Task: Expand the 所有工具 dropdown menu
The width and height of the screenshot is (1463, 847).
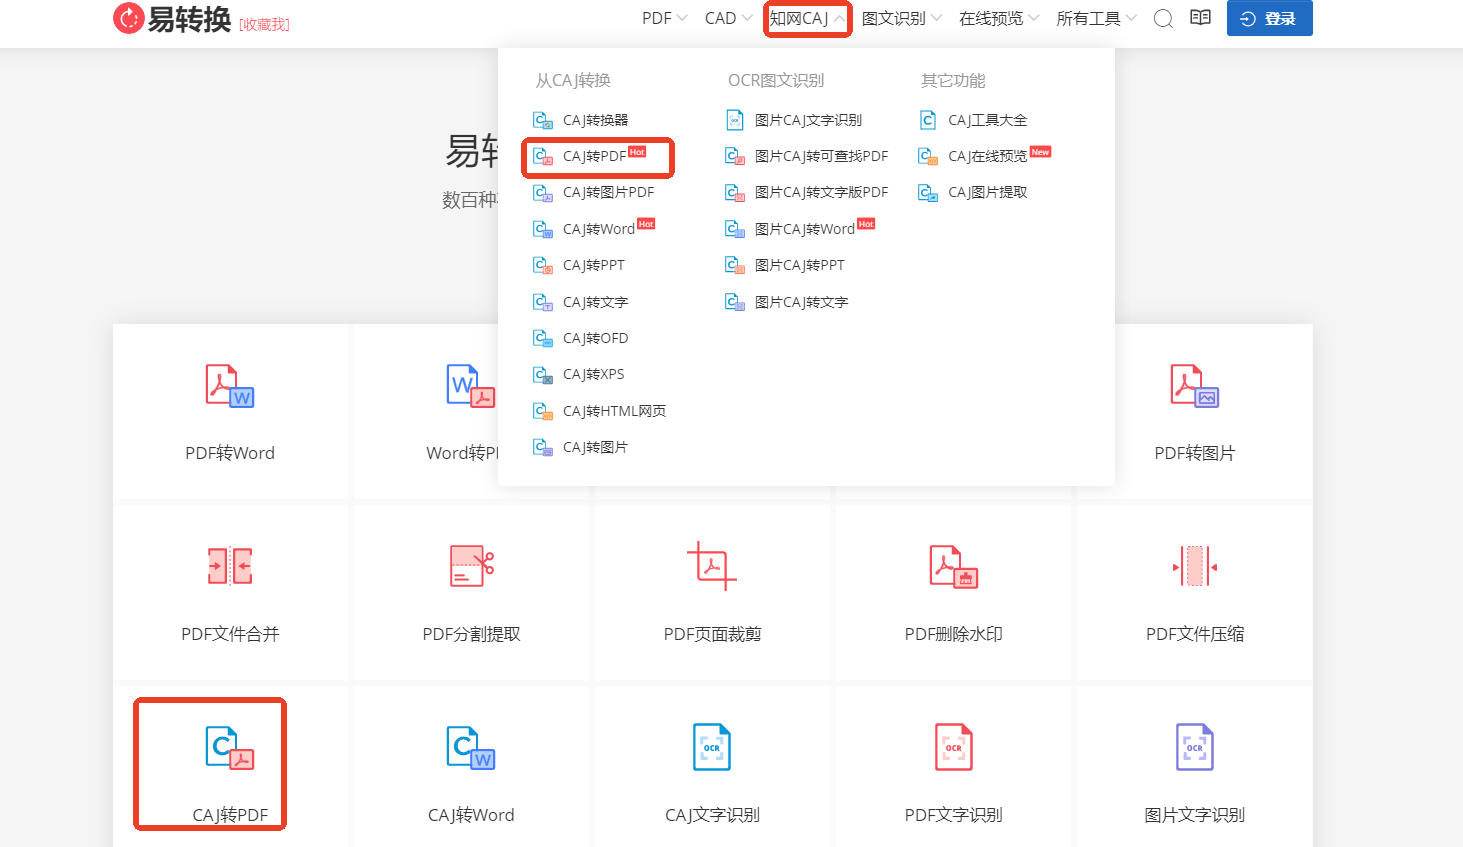Action: coord(1097,18)
